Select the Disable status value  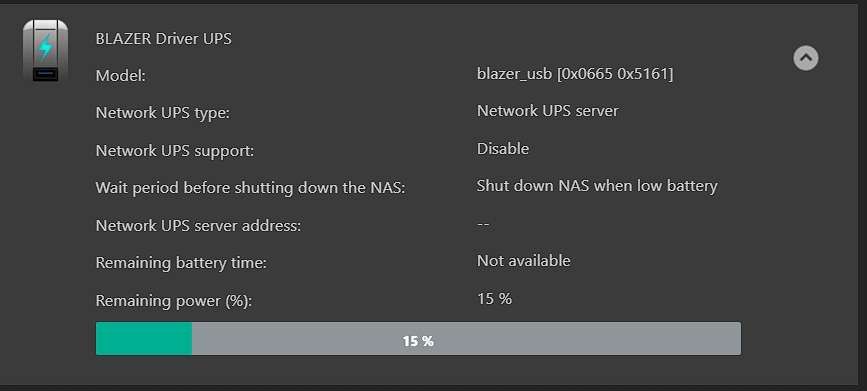pos(503,148)
